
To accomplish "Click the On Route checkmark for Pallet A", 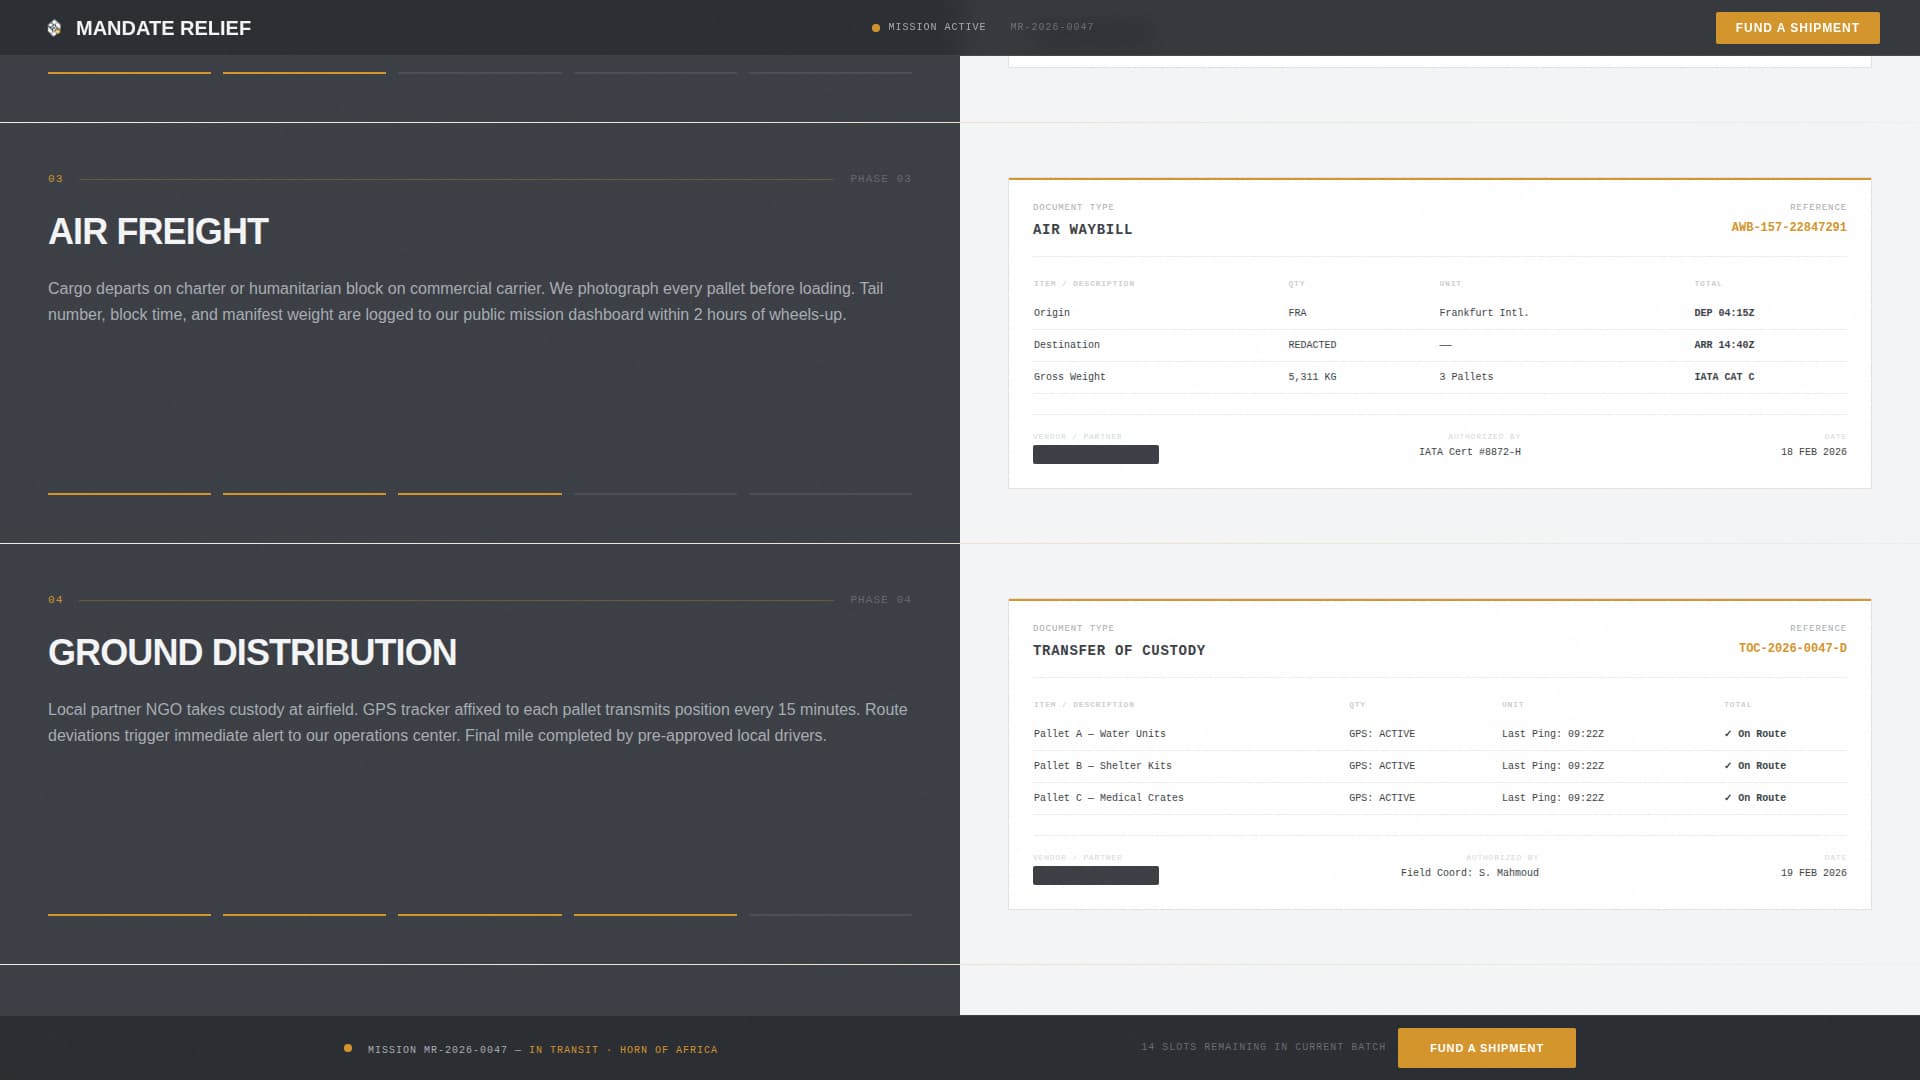I will [1728, 734].
